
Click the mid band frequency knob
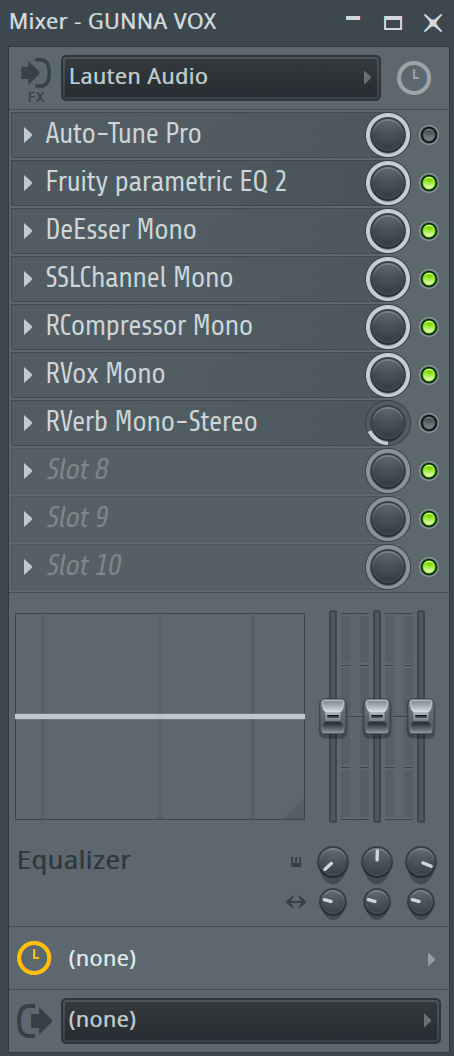[377, 863]
